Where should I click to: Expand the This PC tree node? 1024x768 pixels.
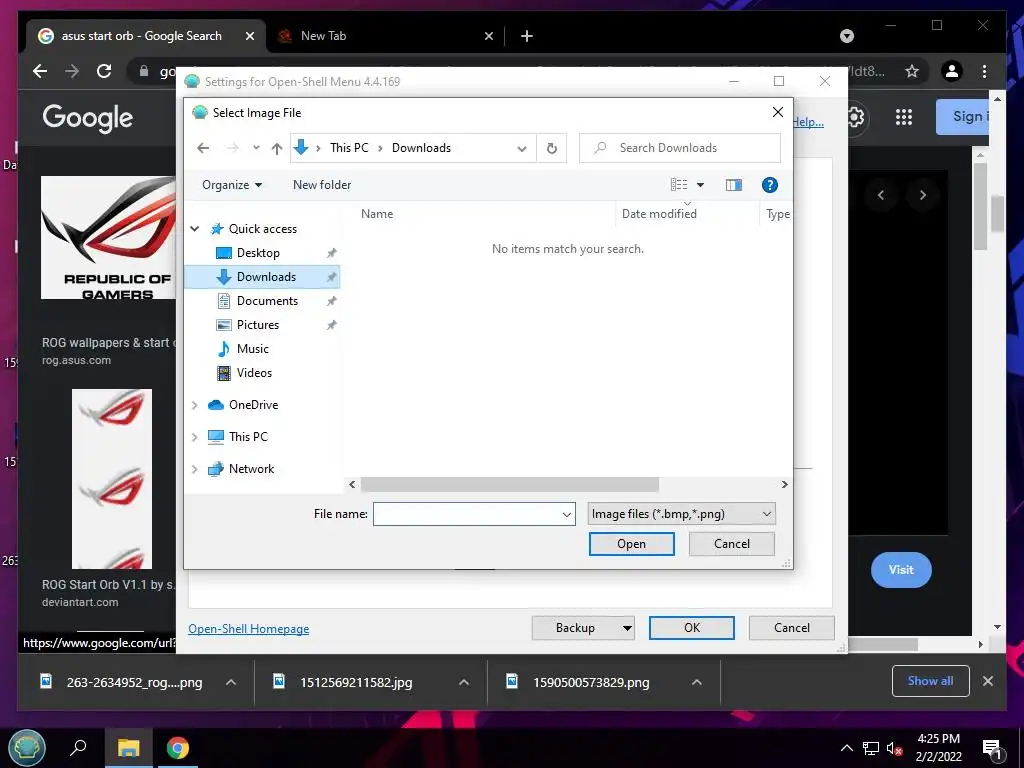pos(195,437)
